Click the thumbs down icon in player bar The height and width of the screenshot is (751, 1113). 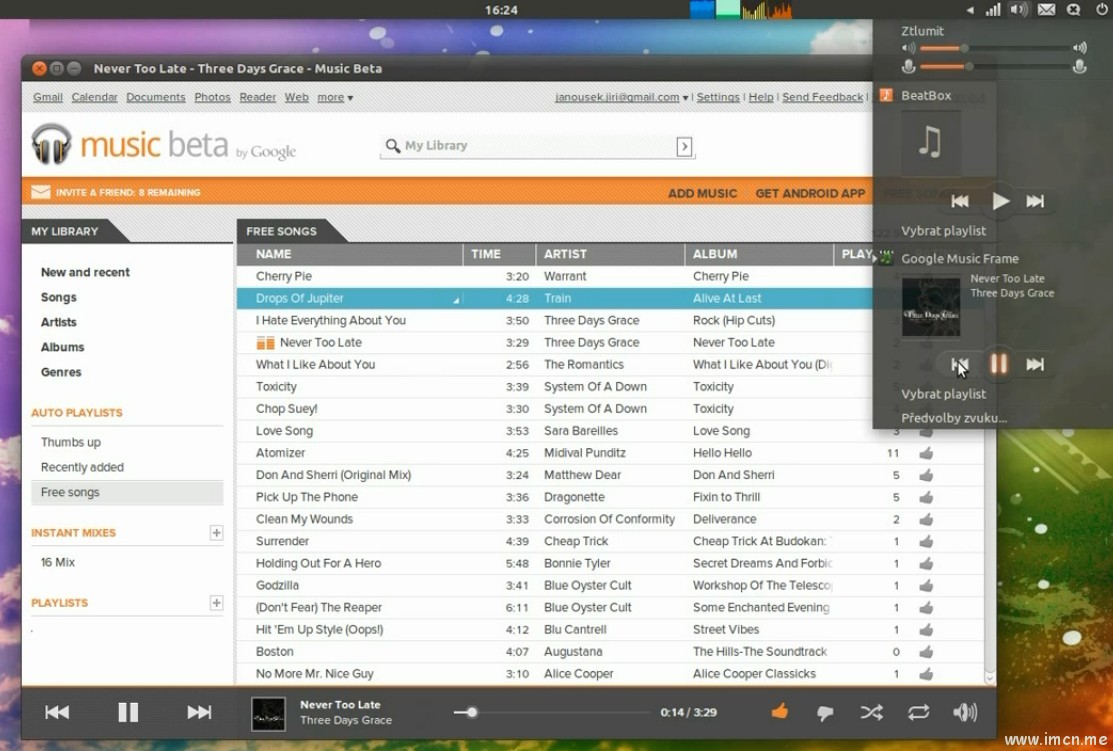(825, 713)
